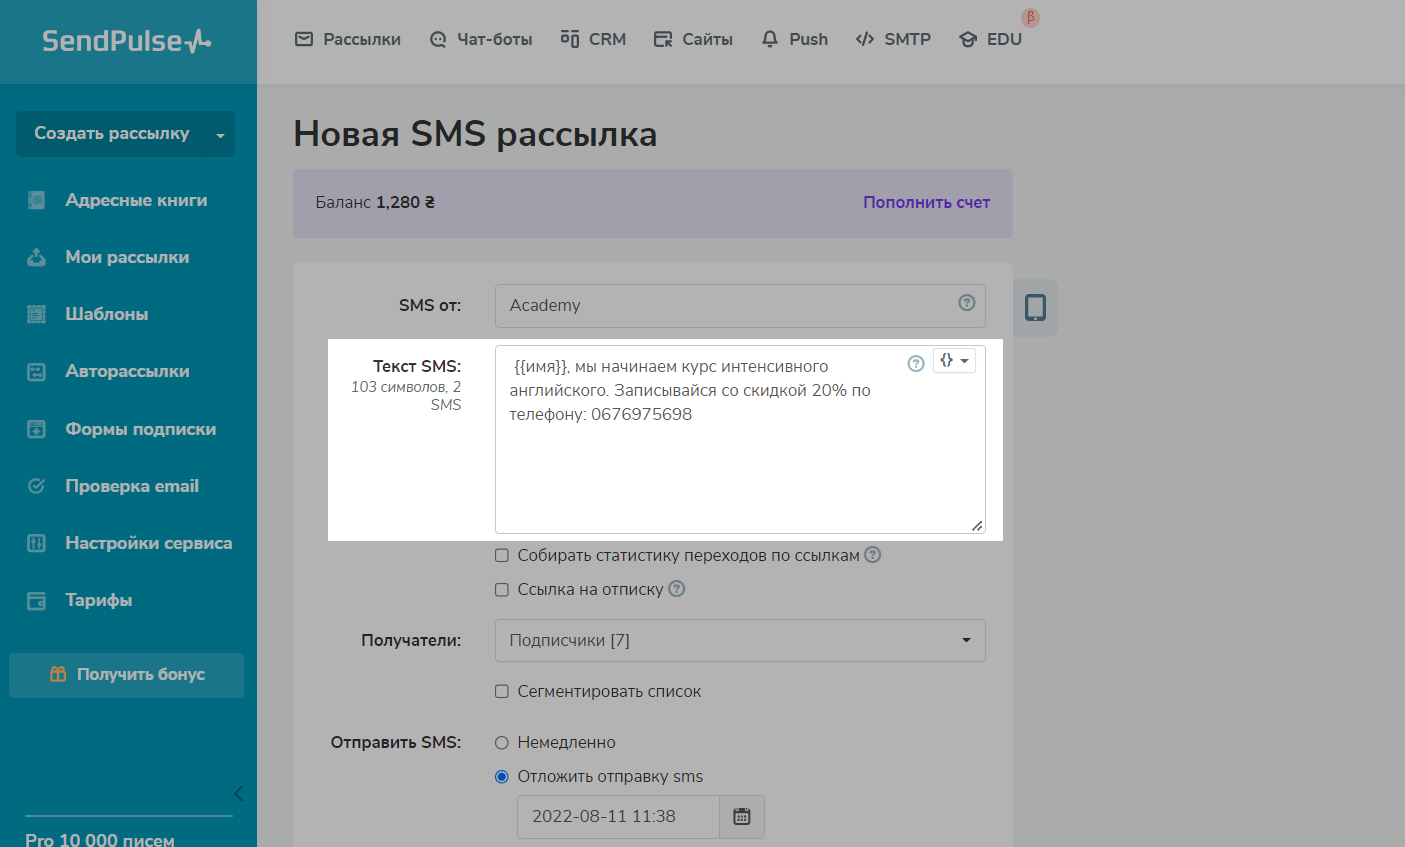Toggle the Ссылка на отписку checkbox
The height and width of the screenshot is (847, 1405).
pyautogui.click(x=502, y=590)
